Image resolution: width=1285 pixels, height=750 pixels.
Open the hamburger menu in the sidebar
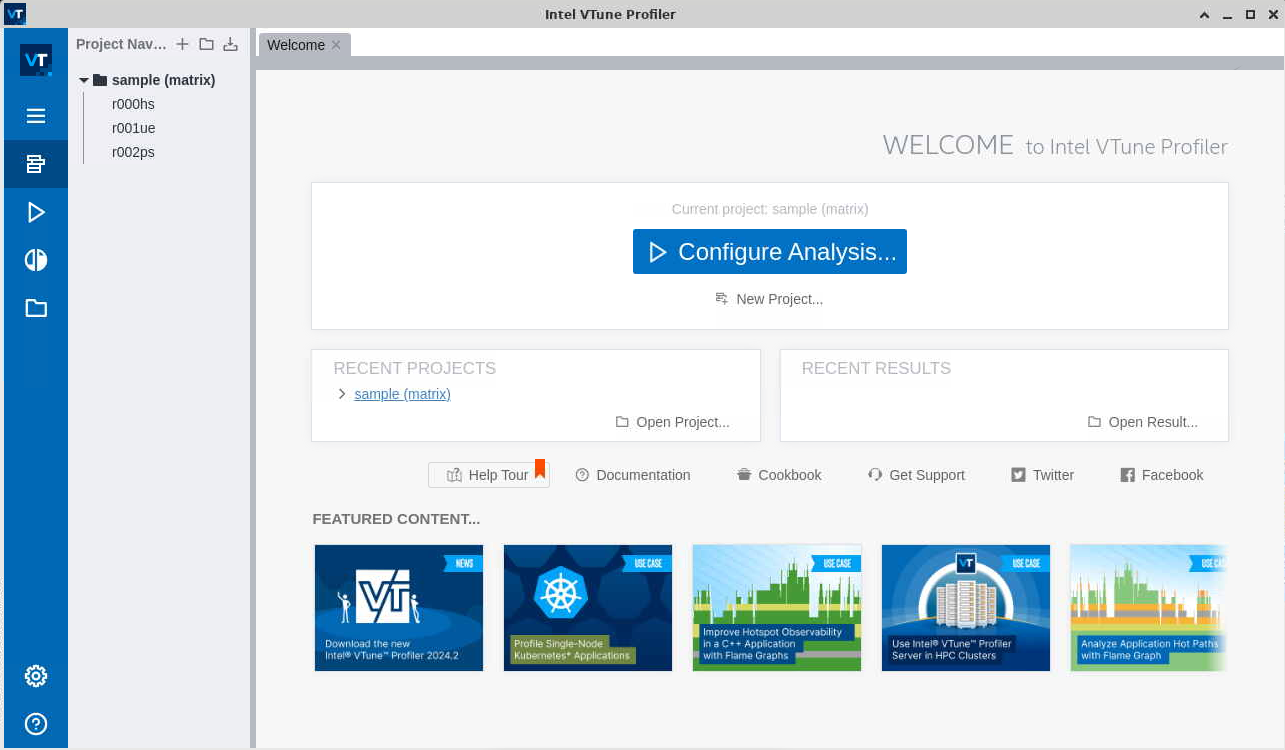[36, 116]
